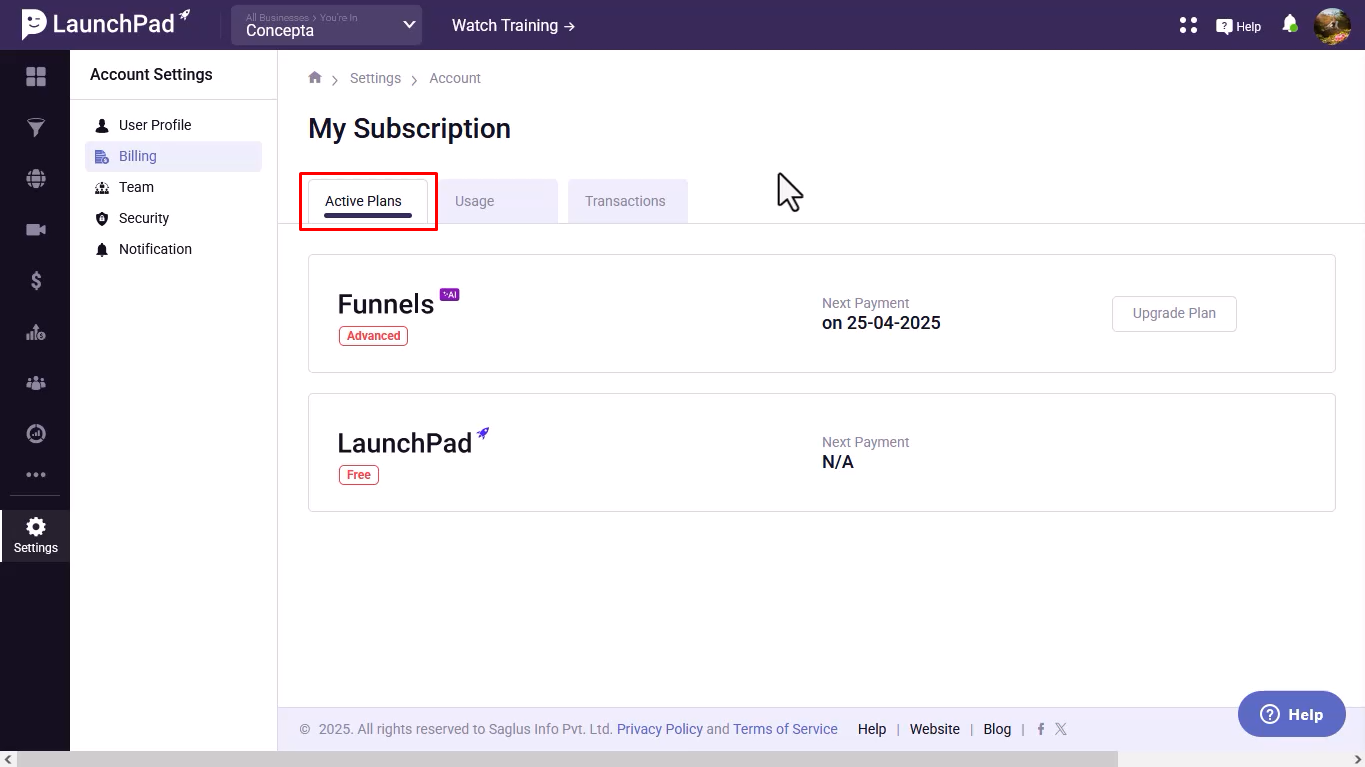The image size is (1365, 767).
Task: Open the people group sidebar icon
Action: 36,383
